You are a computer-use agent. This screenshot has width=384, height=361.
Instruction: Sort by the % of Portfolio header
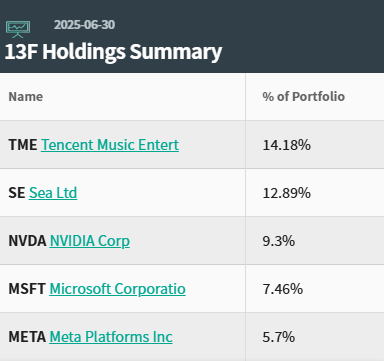[x=303, y=97]
